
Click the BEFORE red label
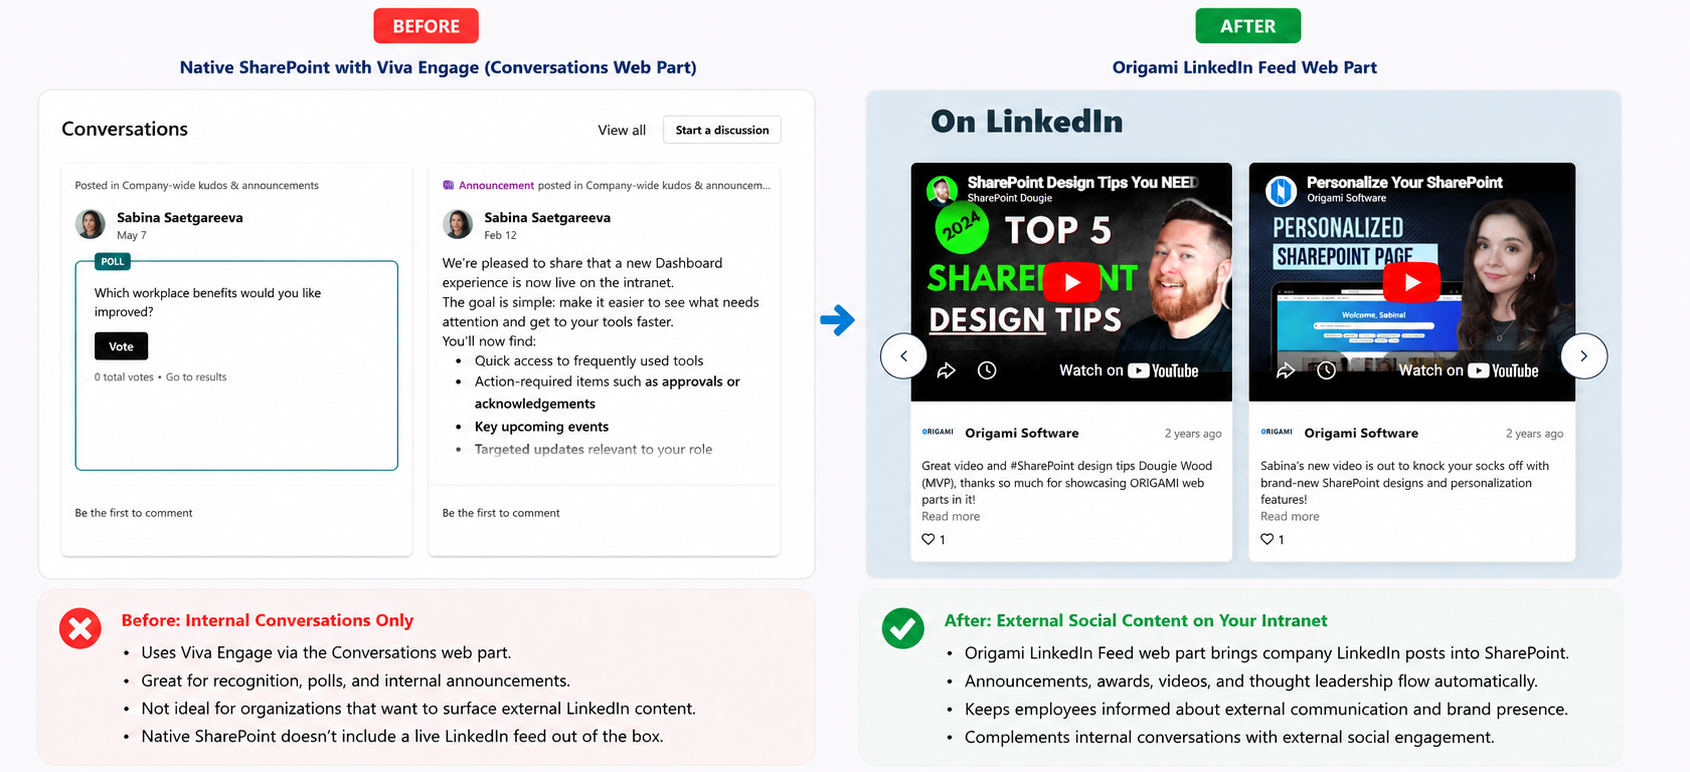click(426, 26)
